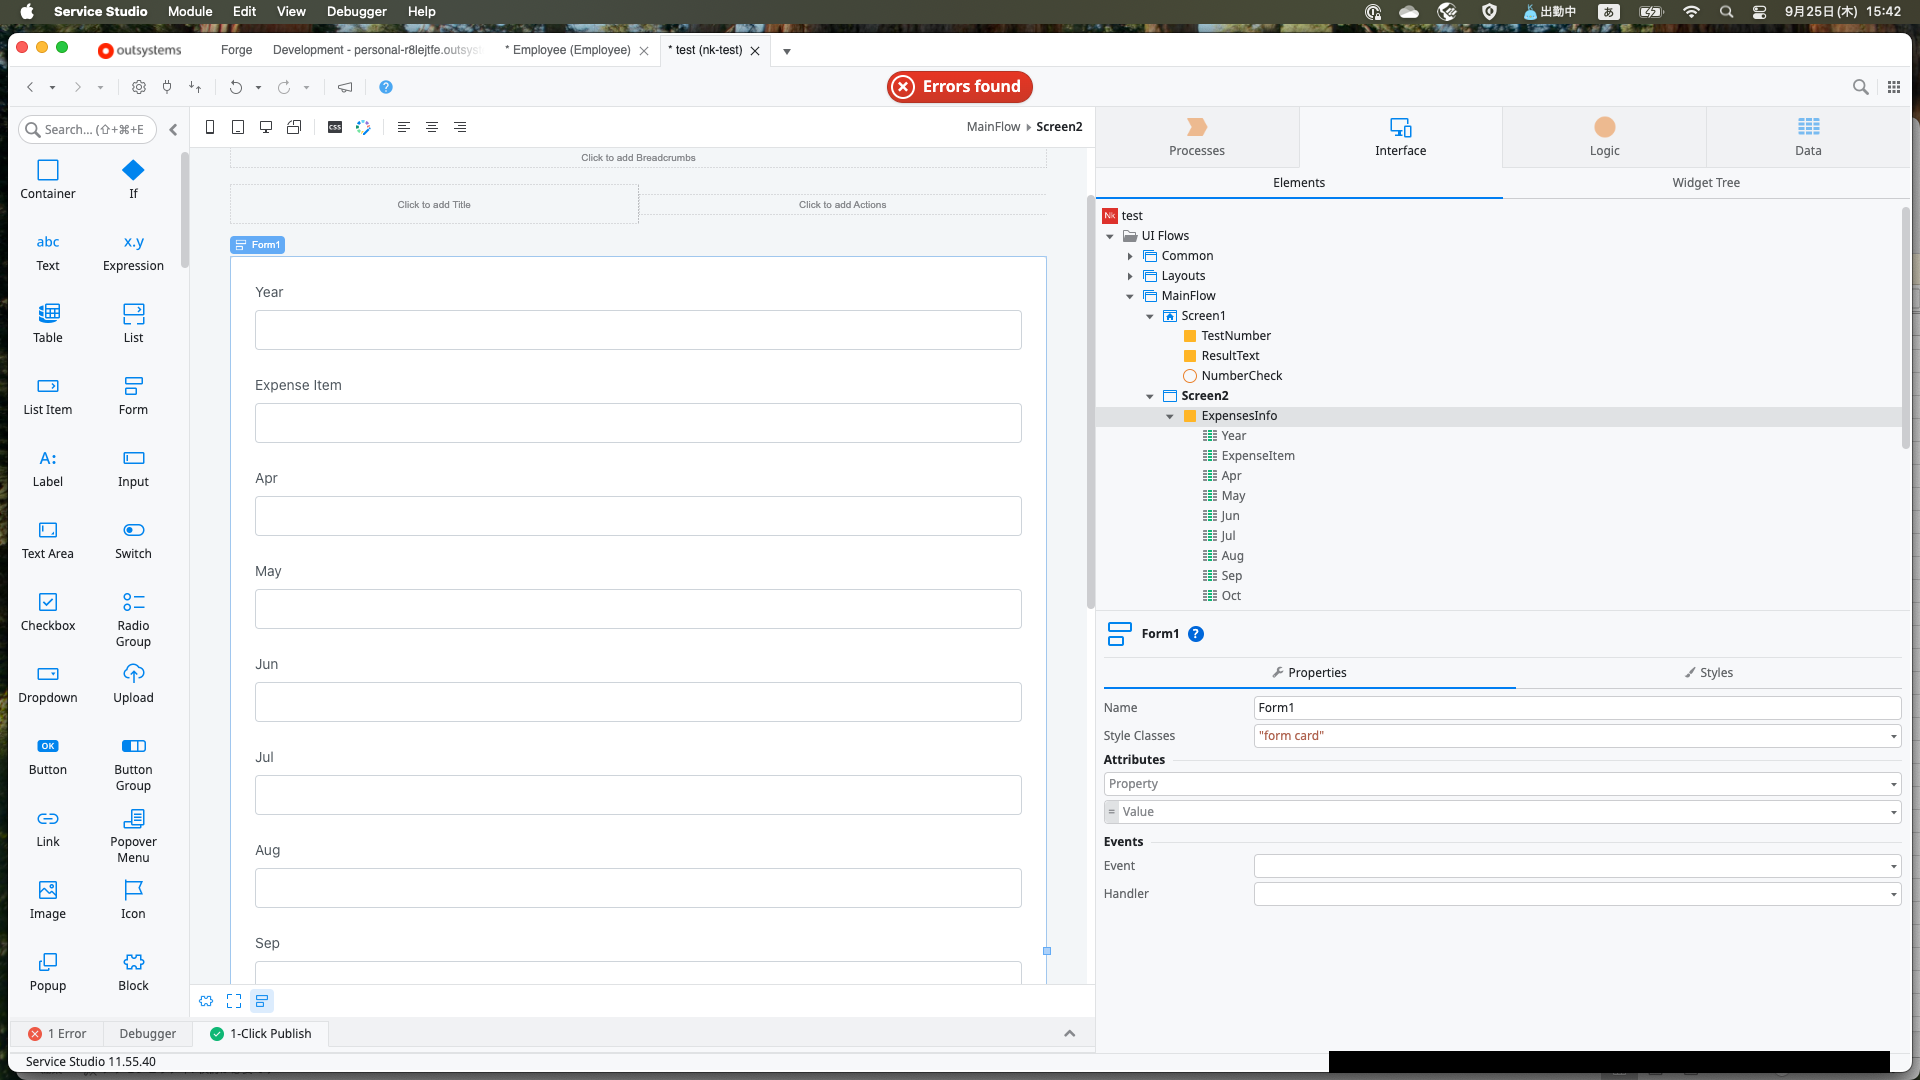The width and height of the screenshot is (1920, 1080).
Task: Open Spotlight search from the menu bar
Action: pyautogui.click(x=1726, y=12)
